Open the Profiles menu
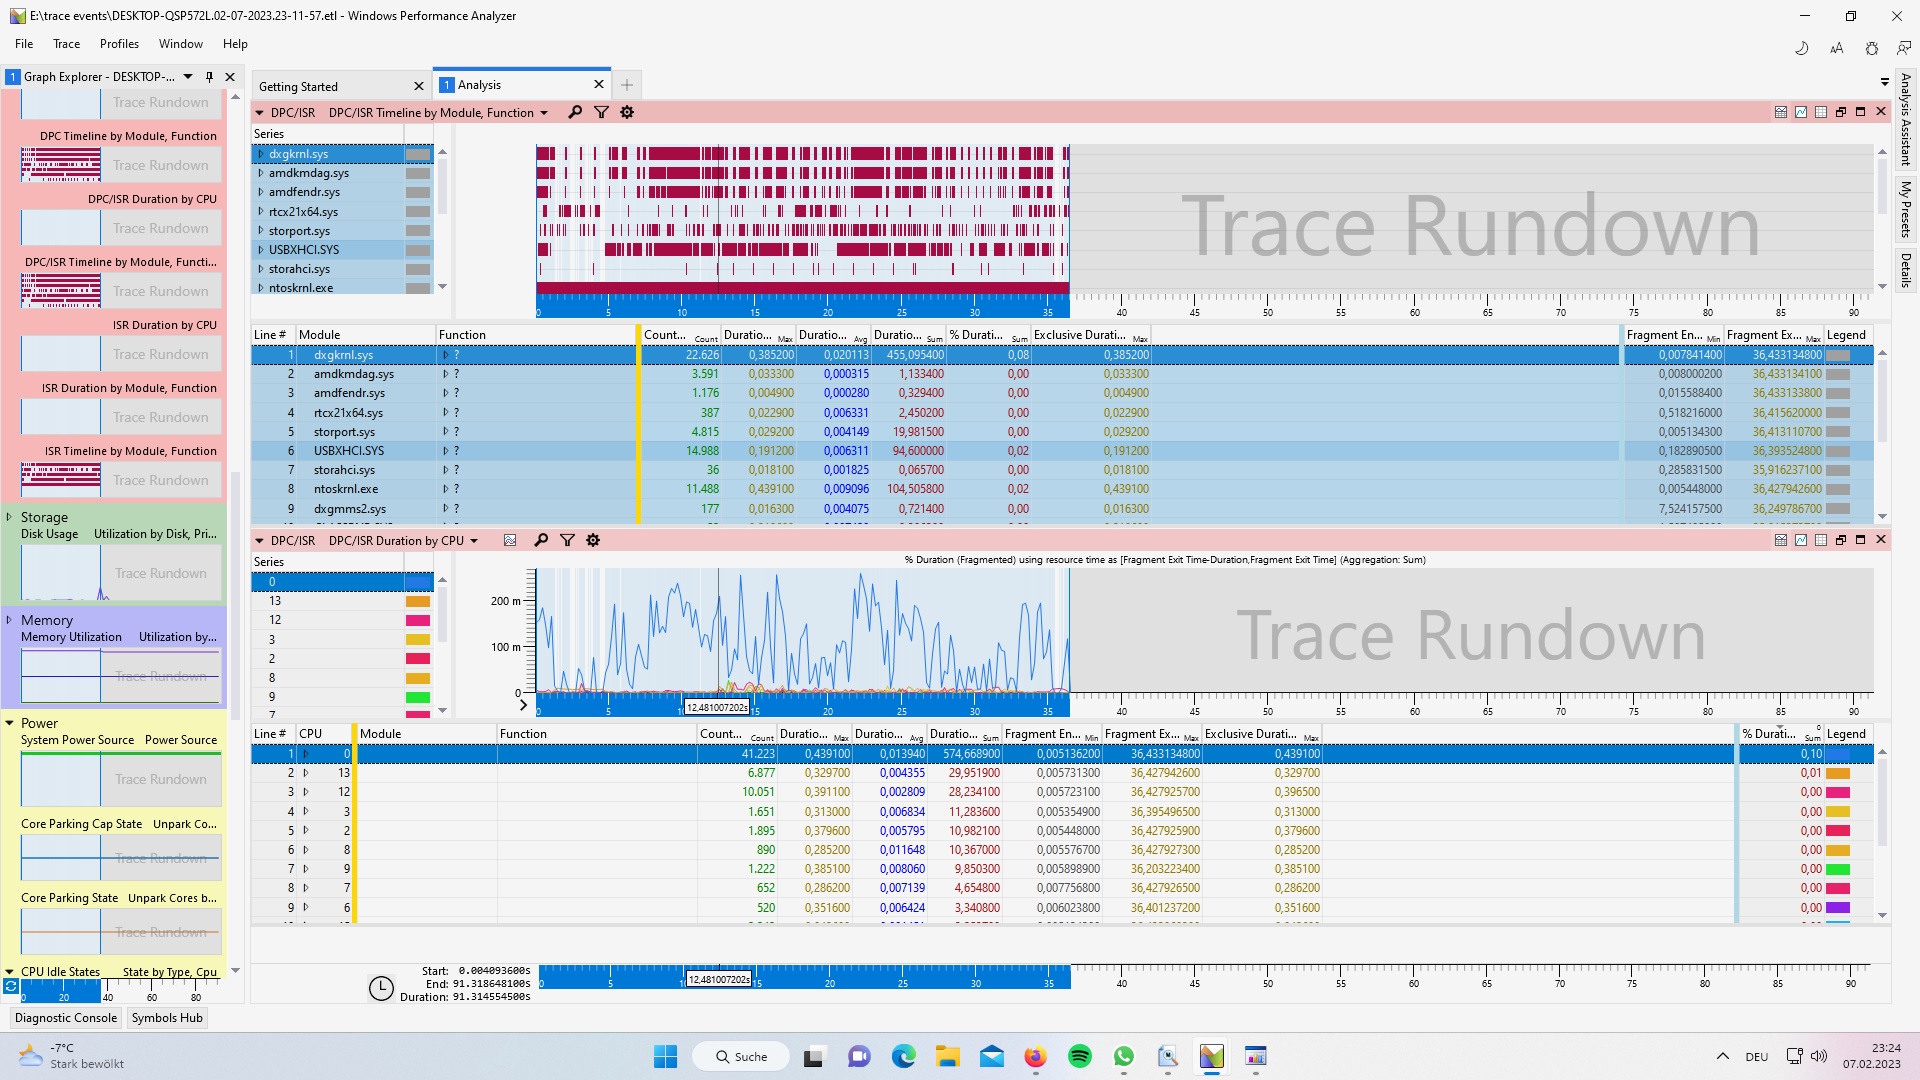The image size is (1920, 1080). click(119, 44)
